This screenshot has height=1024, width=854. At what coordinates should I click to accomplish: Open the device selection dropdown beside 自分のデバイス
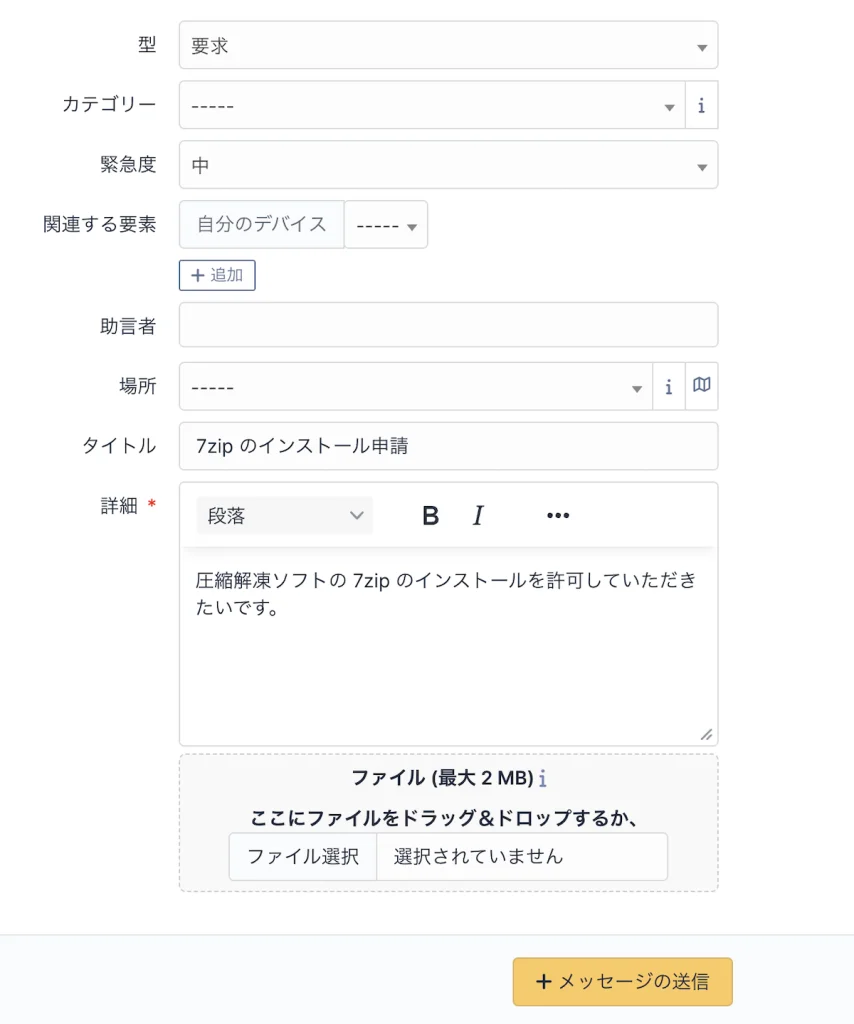click(x=386, y=225)
